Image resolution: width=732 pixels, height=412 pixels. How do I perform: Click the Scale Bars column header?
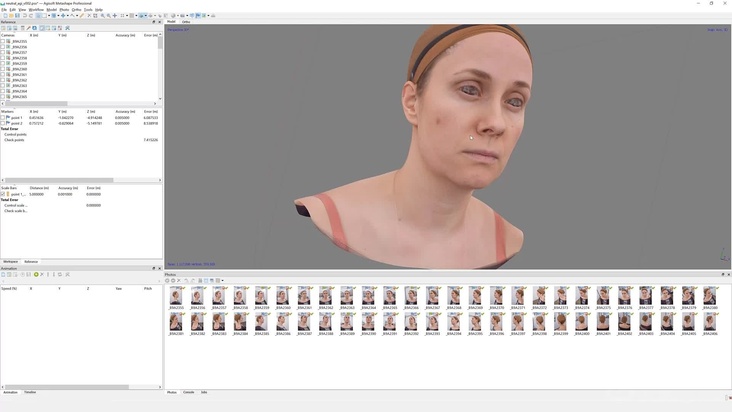(x=9, y=188)
